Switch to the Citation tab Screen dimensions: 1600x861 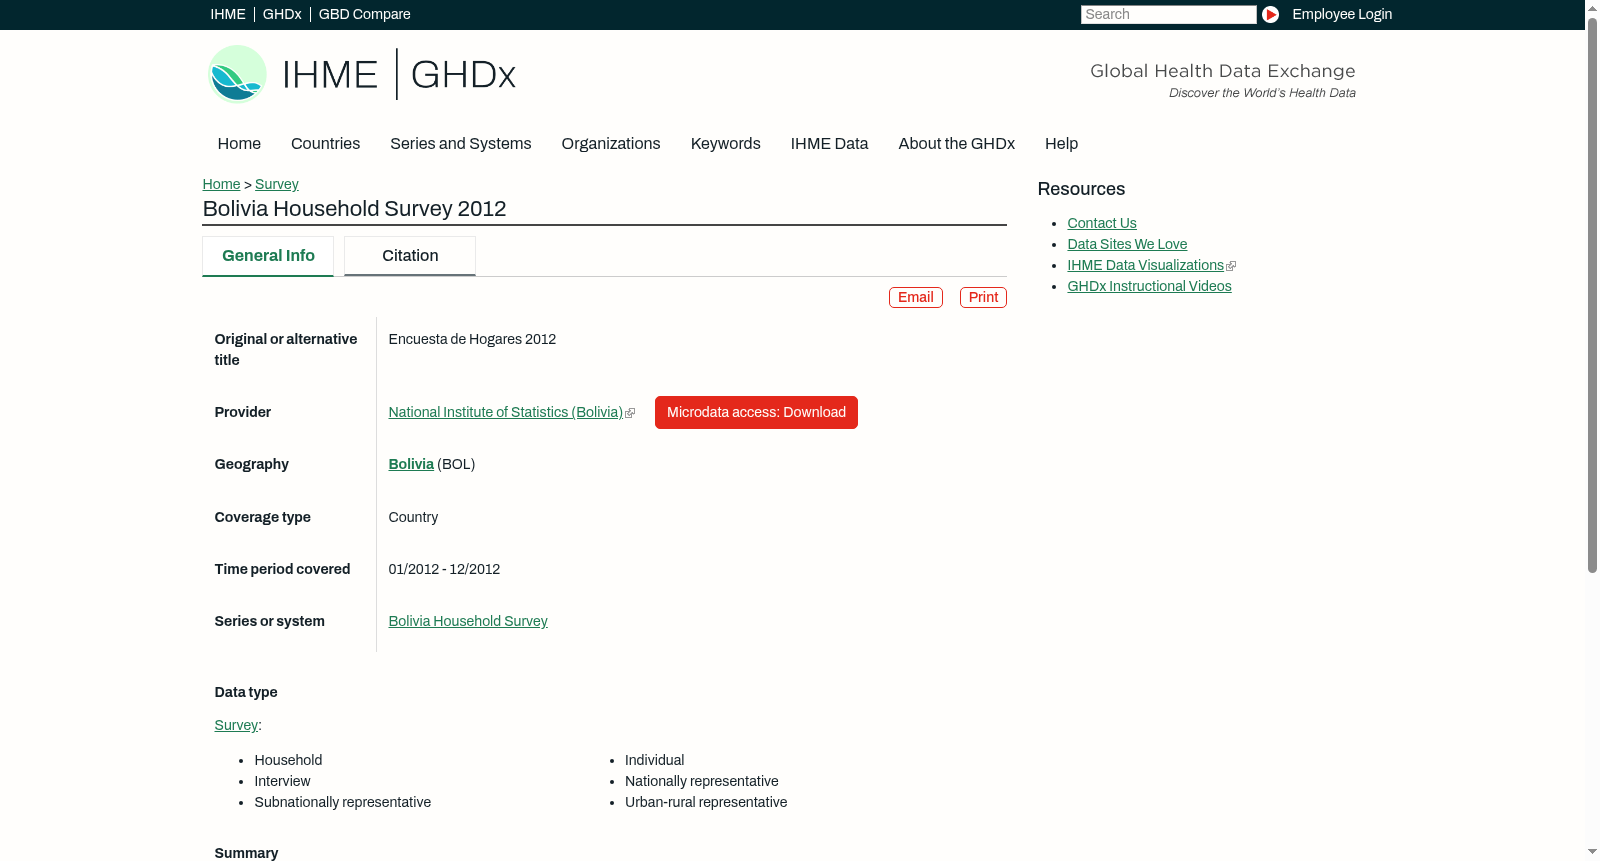coord(410,256)
